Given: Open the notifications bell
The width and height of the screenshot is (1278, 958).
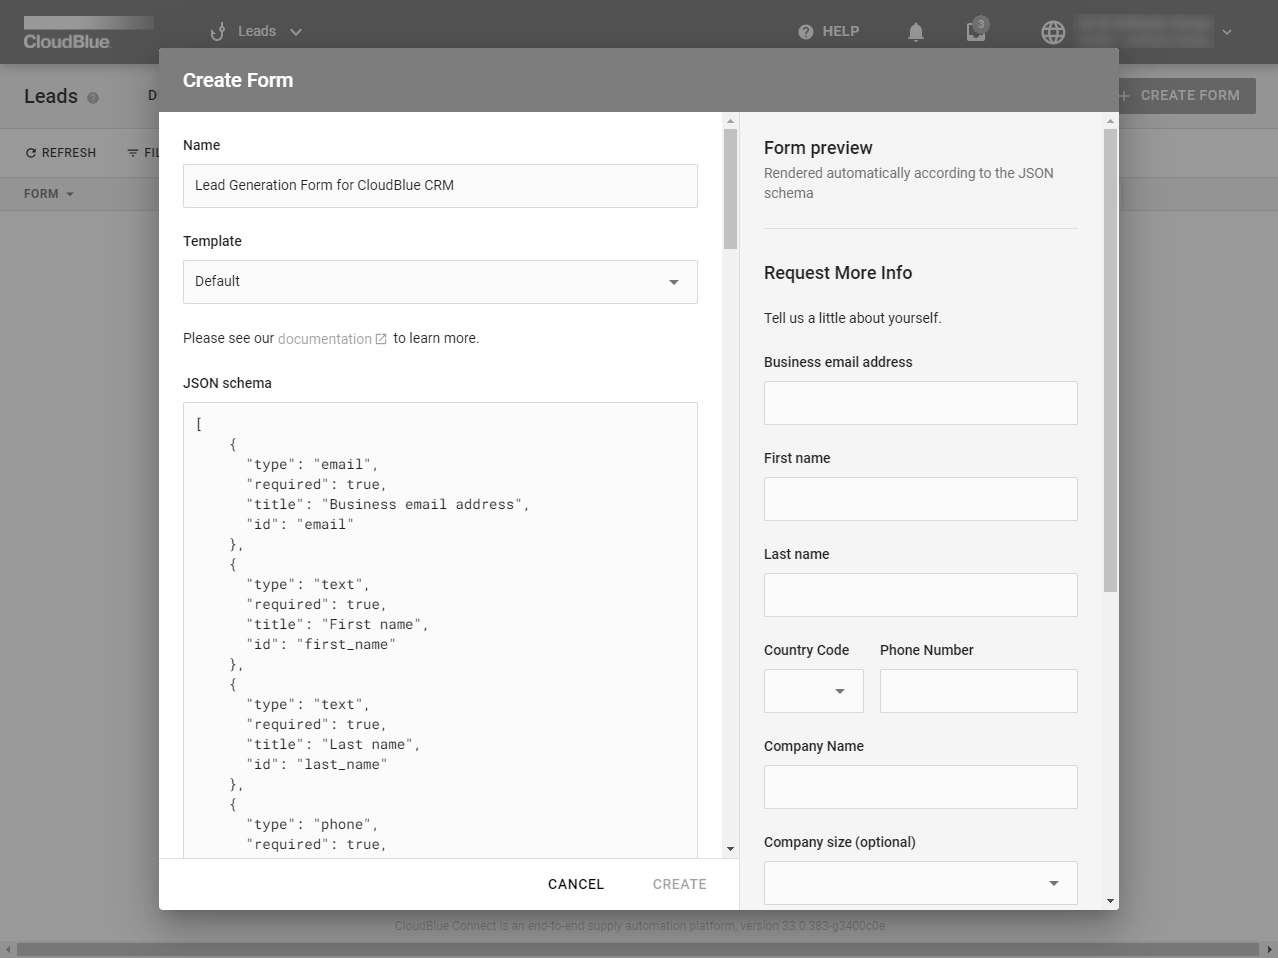Looking at the screenshot, I should tap(916, 32).
